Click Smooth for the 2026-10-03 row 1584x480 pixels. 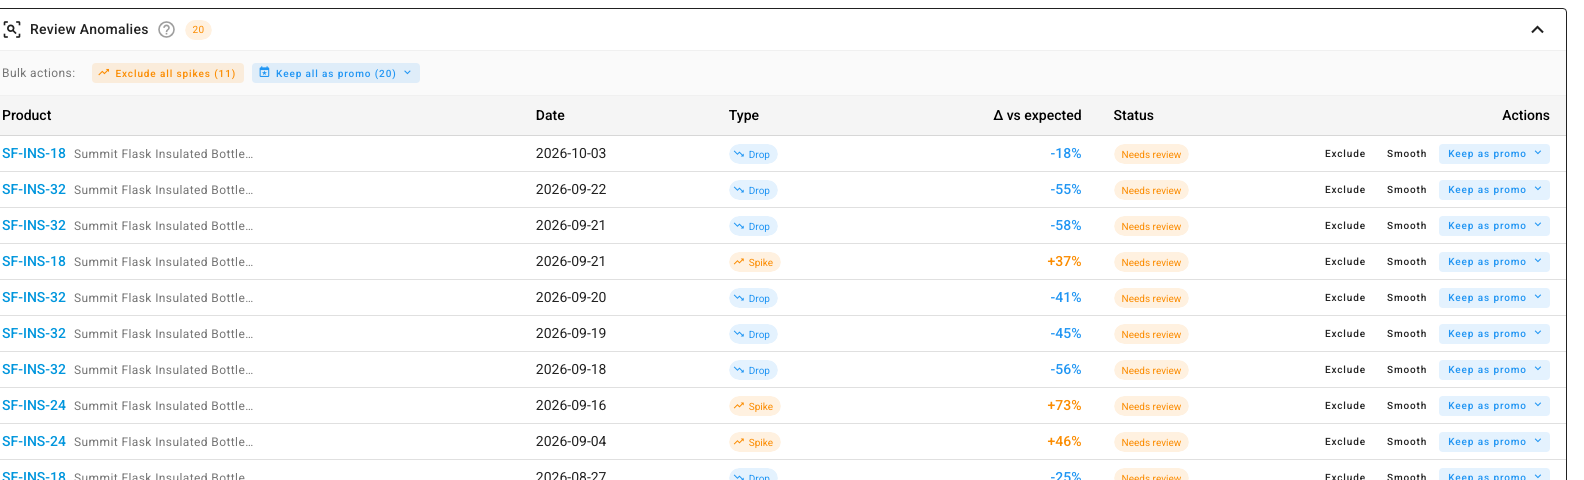[x=1406, y=154]
